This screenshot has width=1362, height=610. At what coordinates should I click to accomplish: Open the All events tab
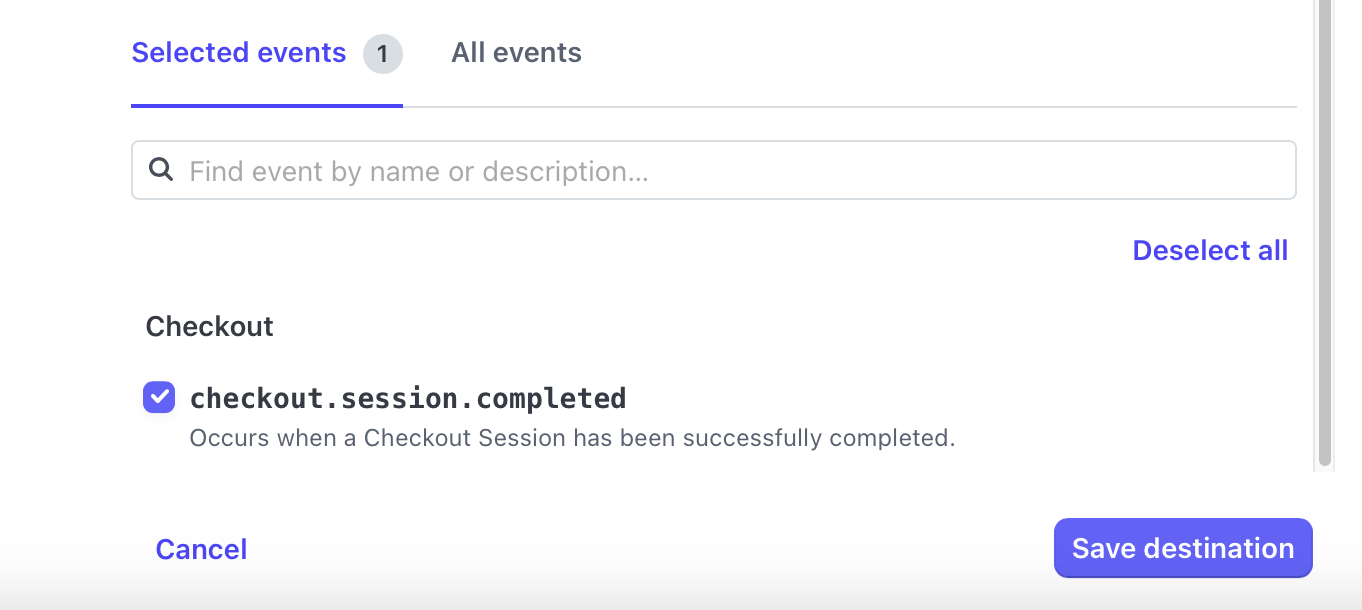point(516,53)
